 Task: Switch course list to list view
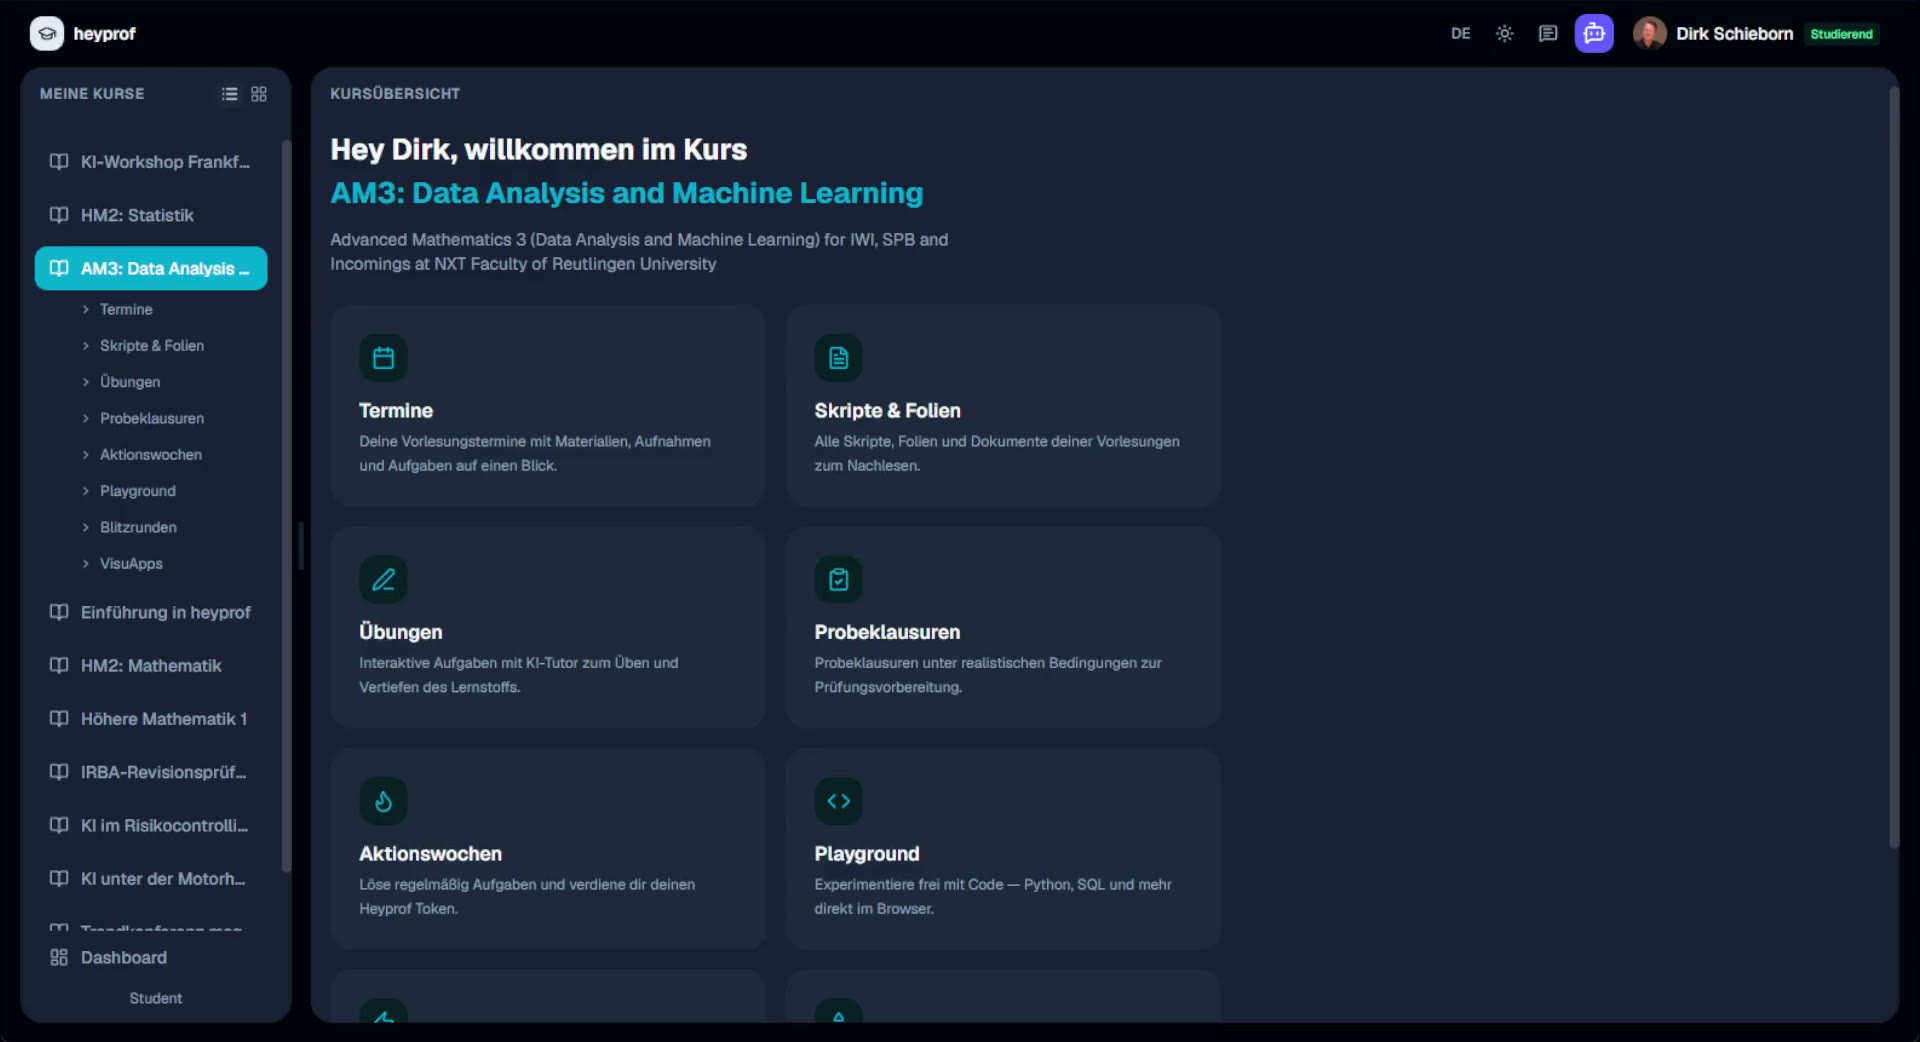[229, 94]
